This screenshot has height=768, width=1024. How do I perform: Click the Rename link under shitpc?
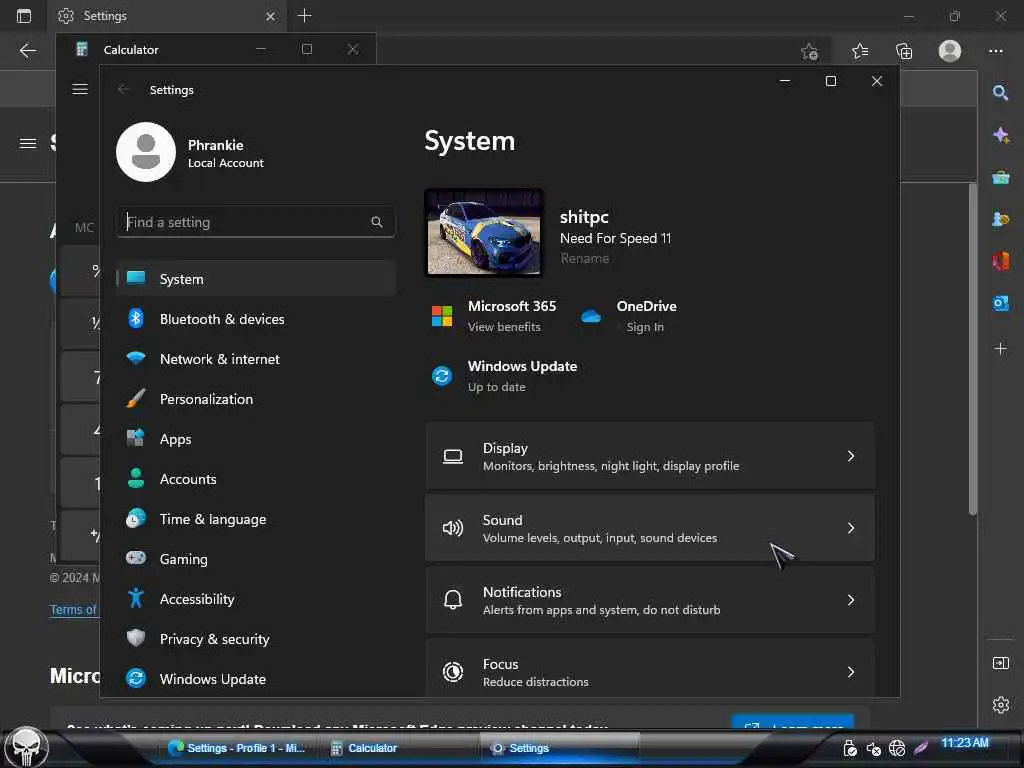[x=584, y=259]
